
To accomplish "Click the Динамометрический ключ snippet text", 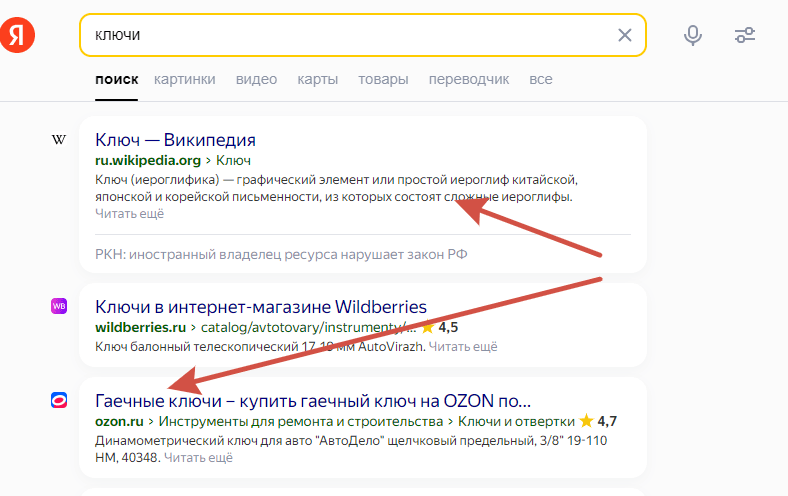I will pyautogui.click(x=351, y=449).
